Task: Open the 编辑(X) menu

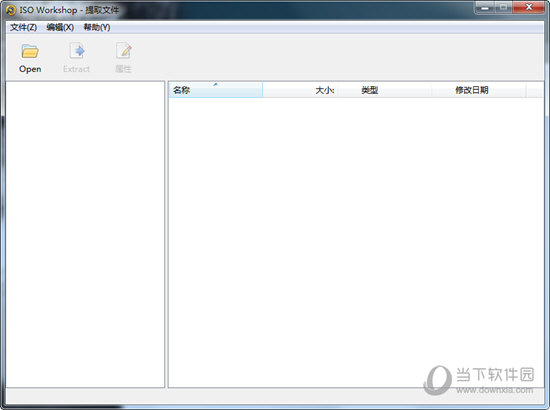Action: 60,27
